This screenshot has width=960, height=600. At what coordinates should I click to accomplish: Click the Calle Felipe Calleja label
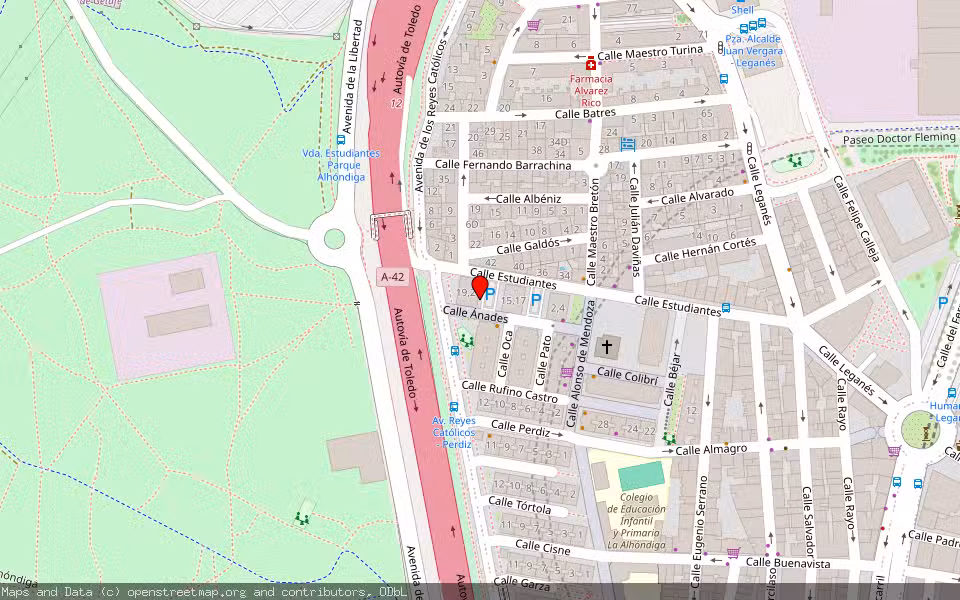click(x=857, y=219)
